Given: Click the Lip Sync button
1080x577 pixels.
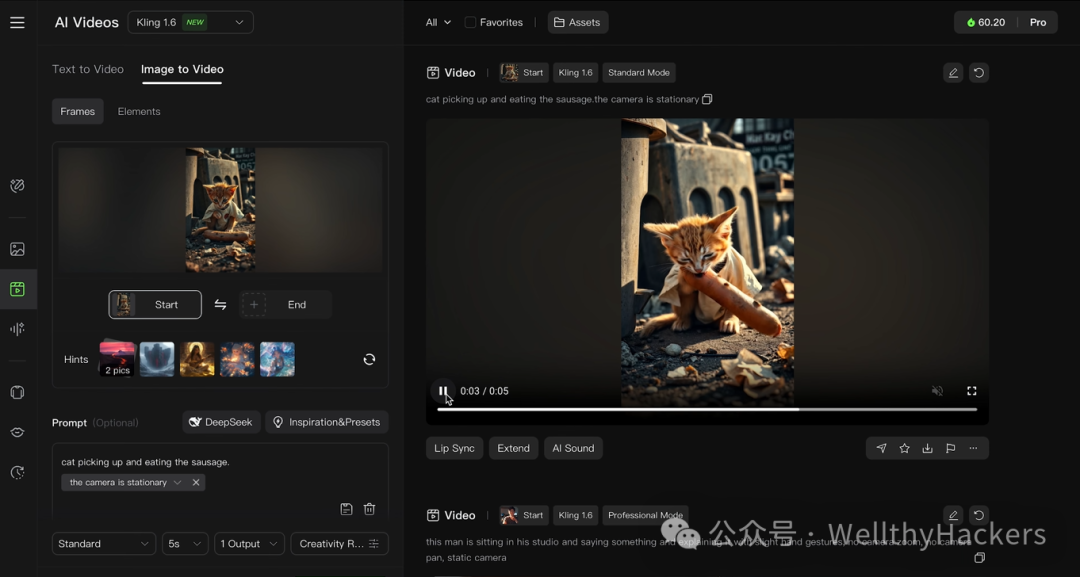Looking at the screenshot, I should tap(455, 448).
